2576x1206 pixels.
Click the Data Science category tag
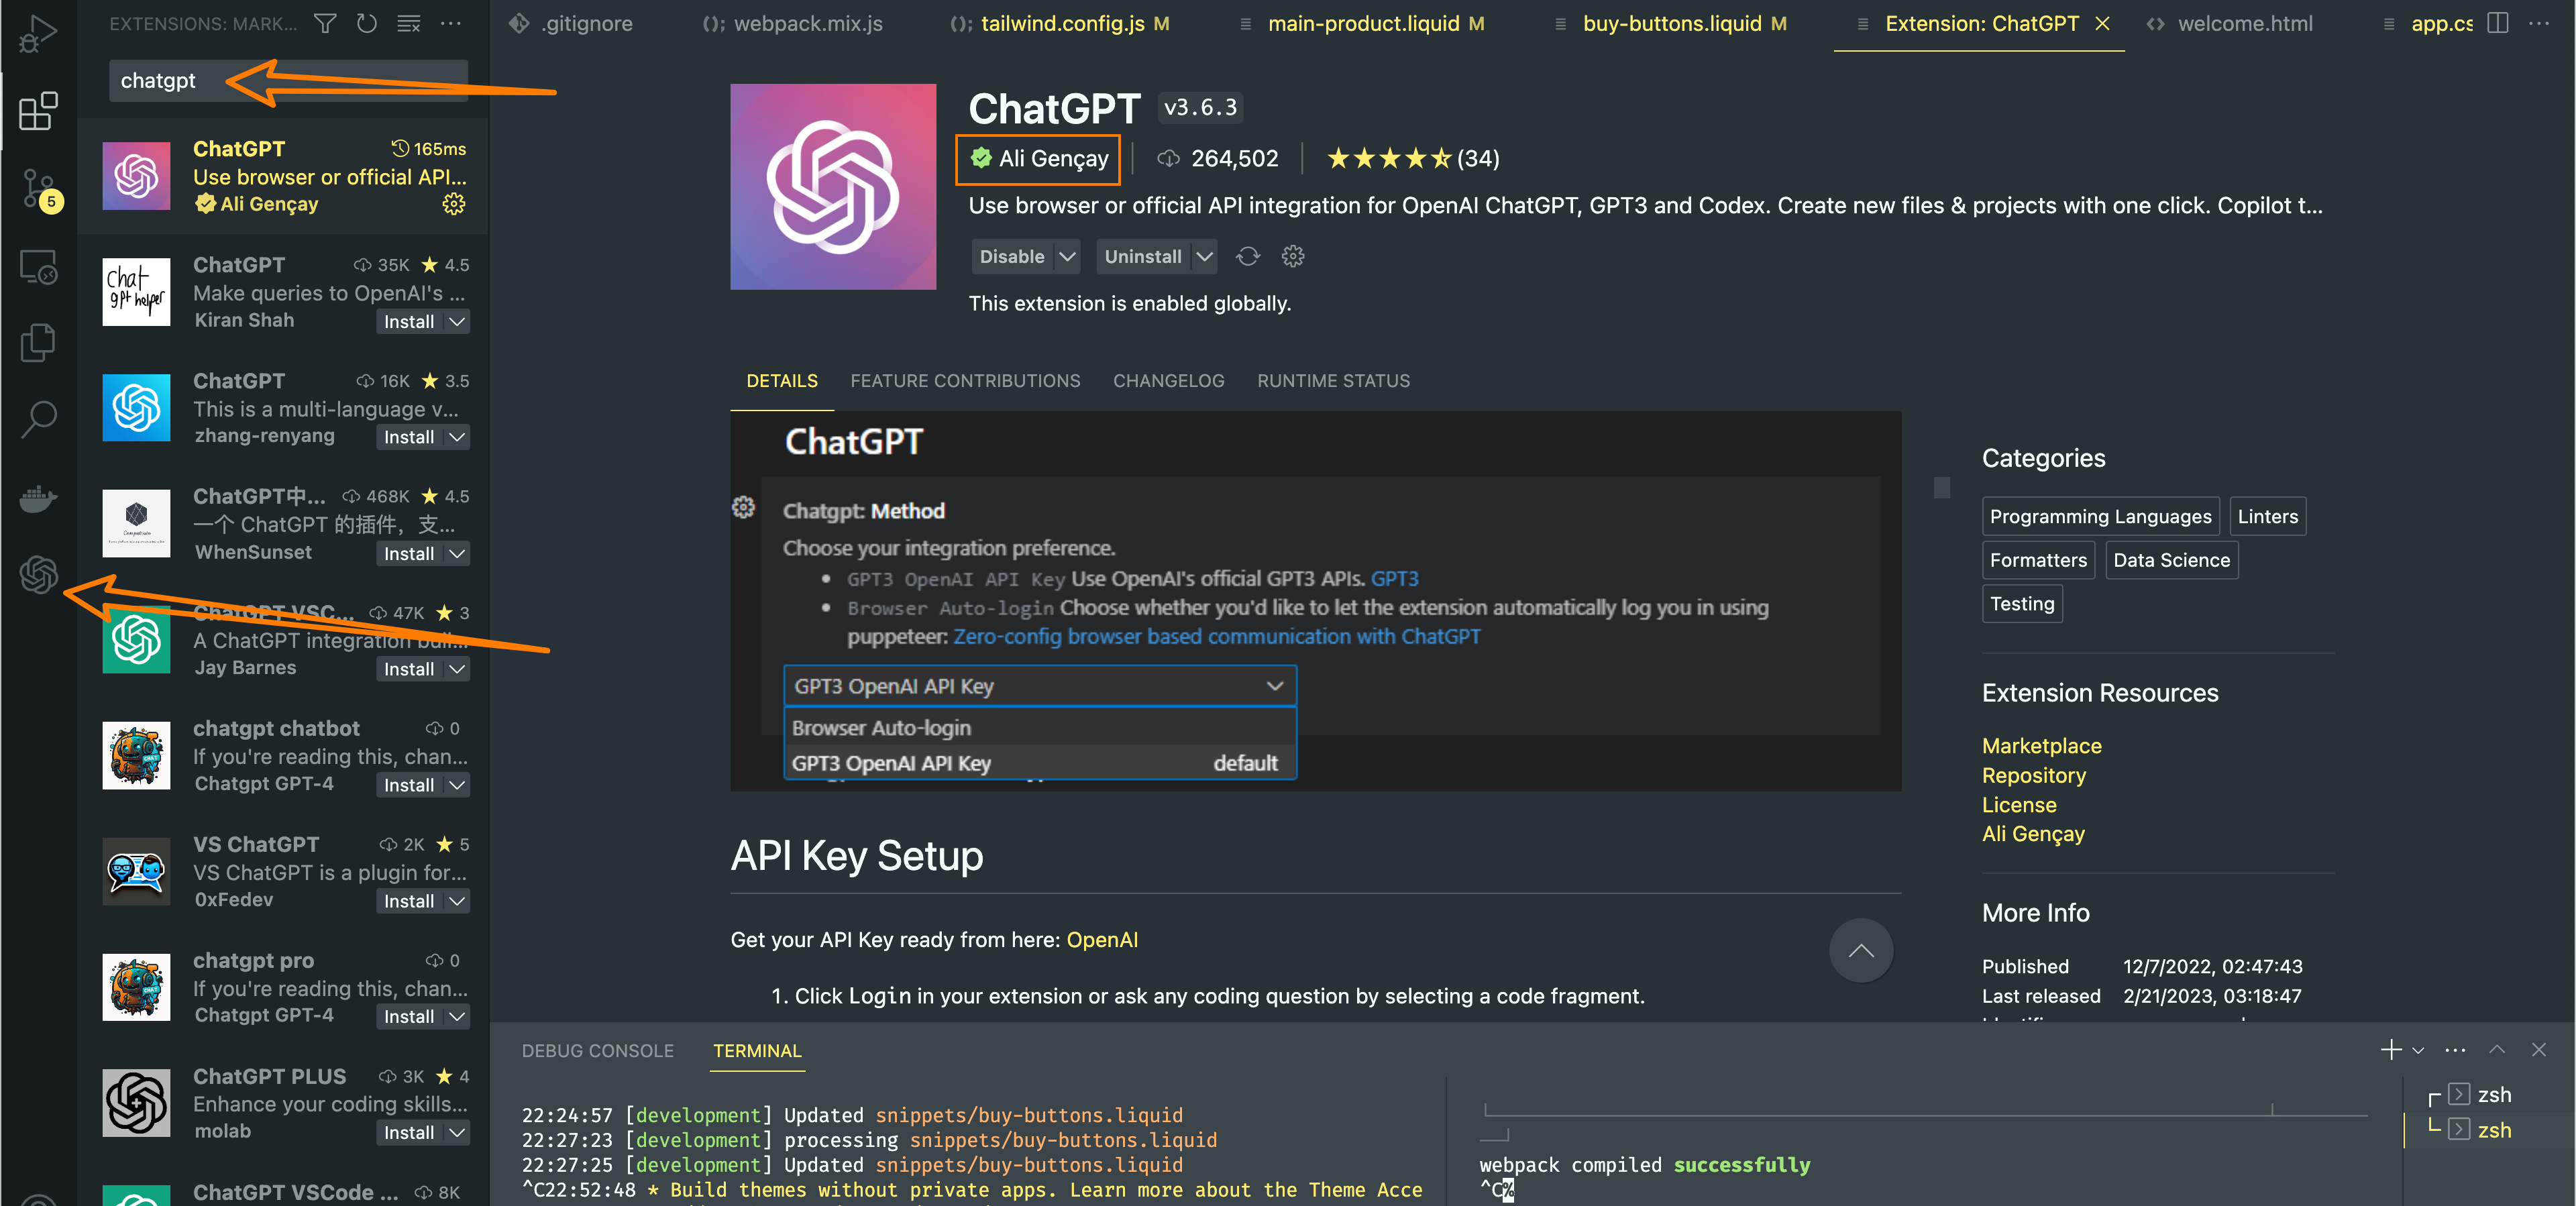pos(2171,560)
